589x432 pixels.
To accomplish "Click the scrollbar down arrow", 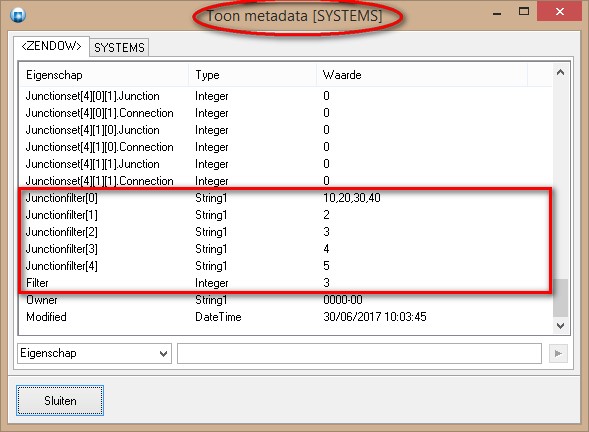I will tap(560, 325).
